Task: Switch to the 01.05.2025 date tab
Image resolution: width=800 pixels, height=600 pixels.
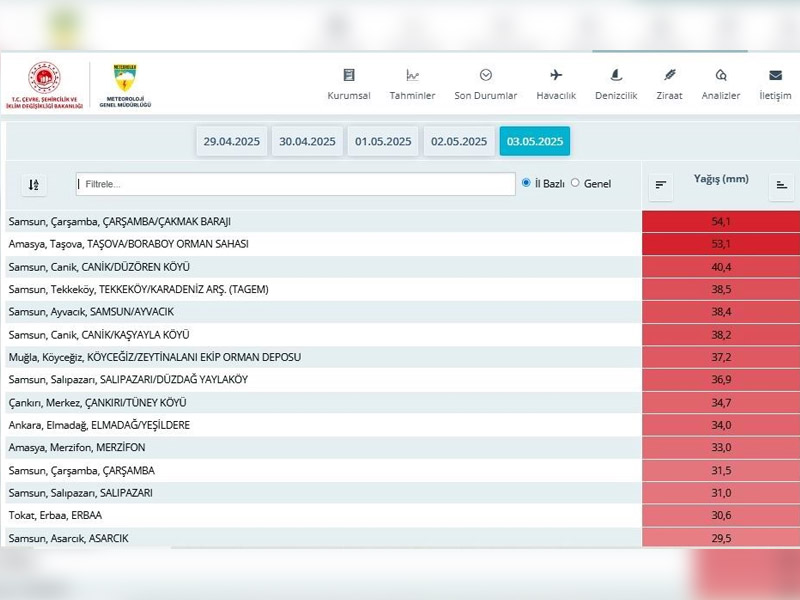Action: point(383,141)
